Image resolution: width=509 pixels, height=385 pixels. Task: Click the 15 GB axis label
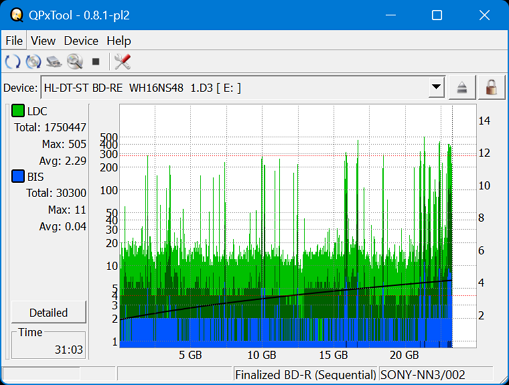coord(333,355)
